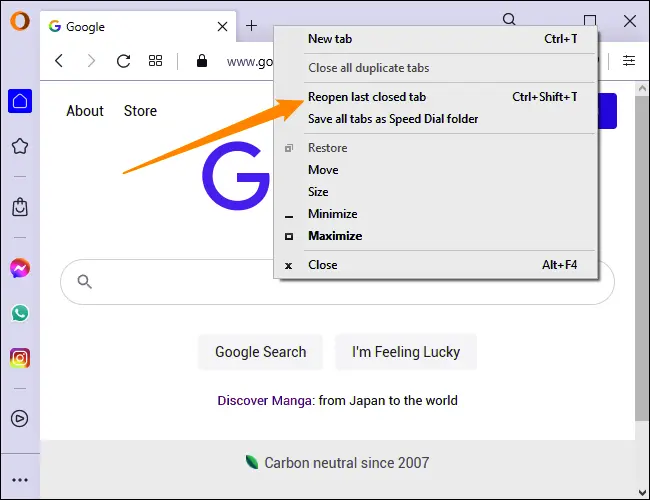
Task: Choose Save all tabs as Speed Dial folder
Action: coord(436,119)
